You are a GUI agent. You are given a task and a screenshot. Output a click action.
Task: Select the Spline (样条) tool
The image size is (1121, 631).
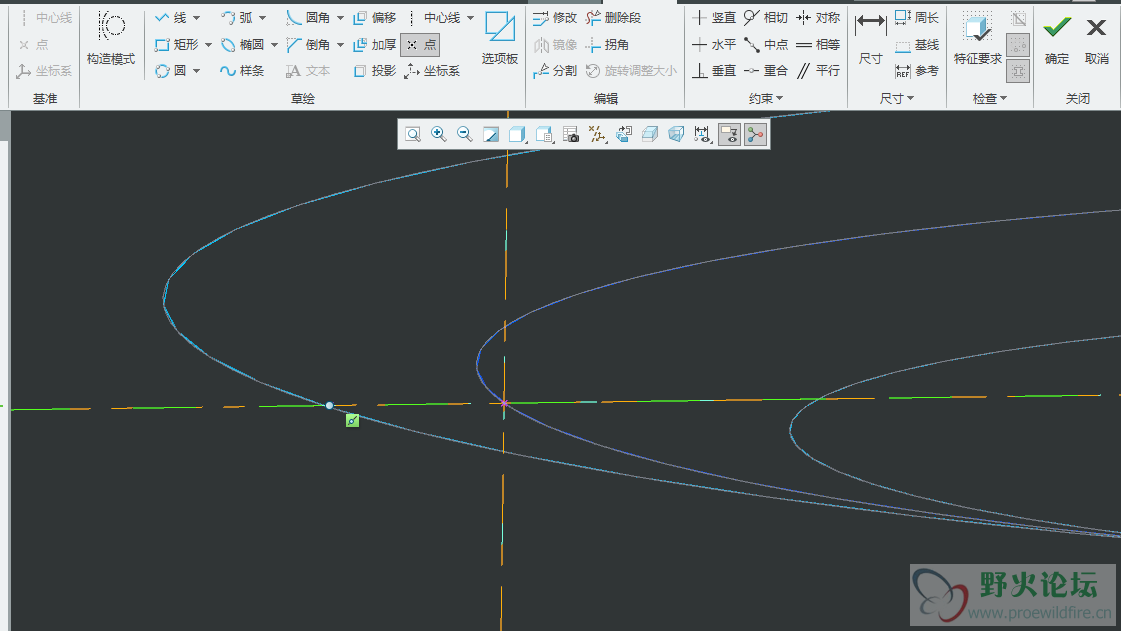[x=241, y=71]
